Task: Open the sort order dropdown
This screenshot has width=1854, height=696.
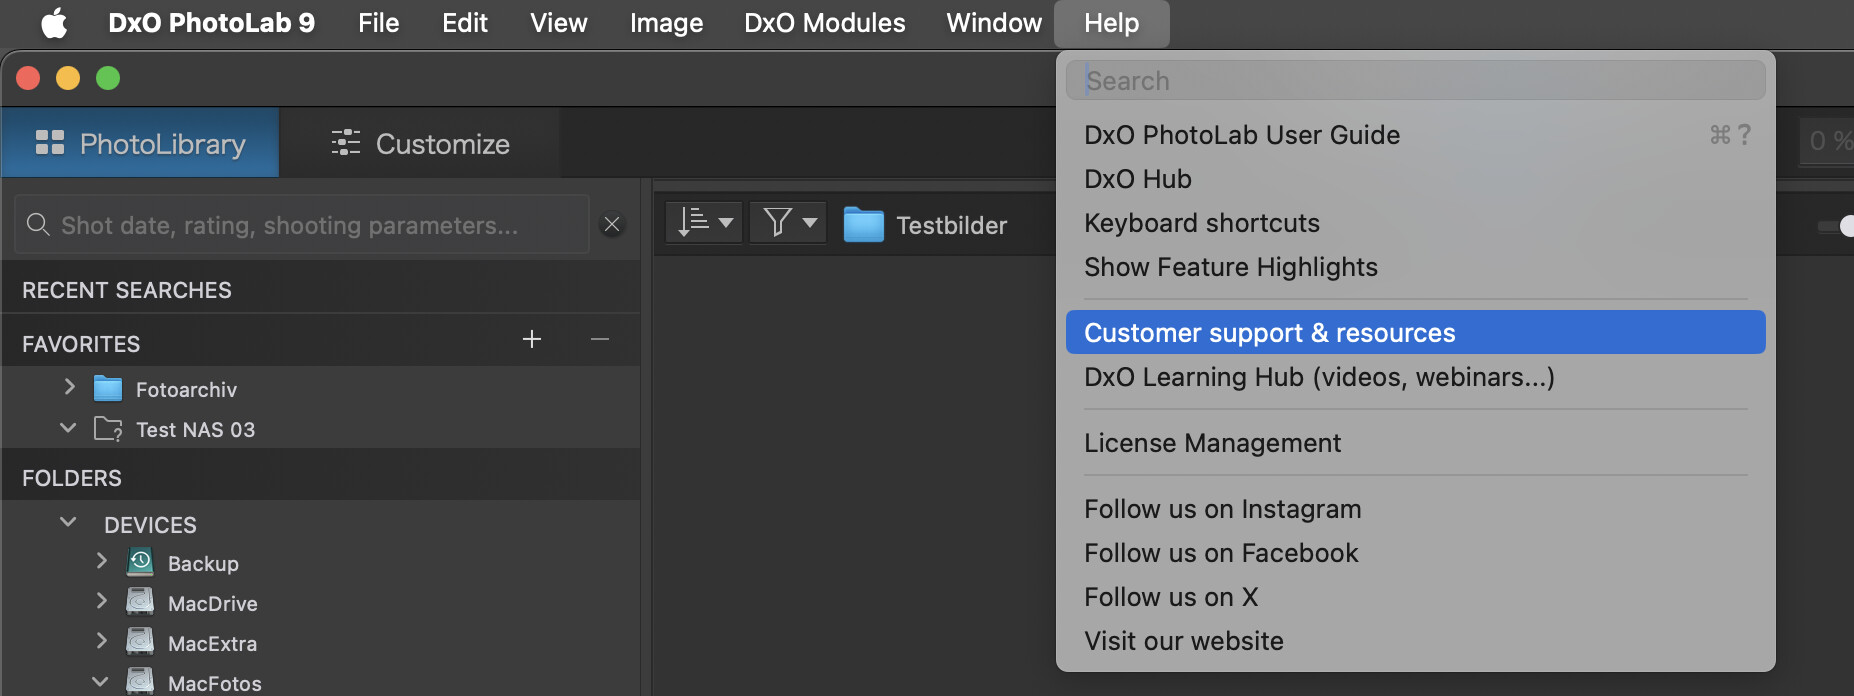Action: click(x=704, y=222)
